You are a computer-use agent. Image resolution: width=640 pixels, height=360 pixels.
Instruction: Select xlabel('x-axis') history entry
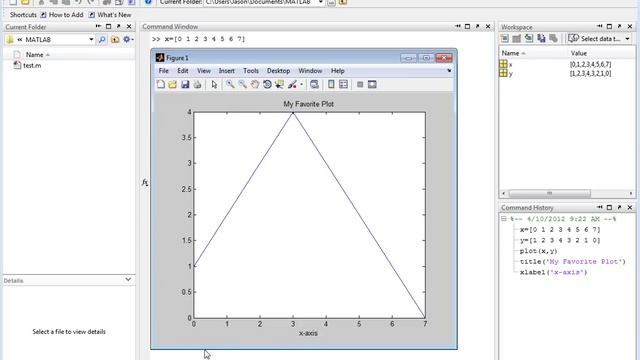click(x=553, y=272)
